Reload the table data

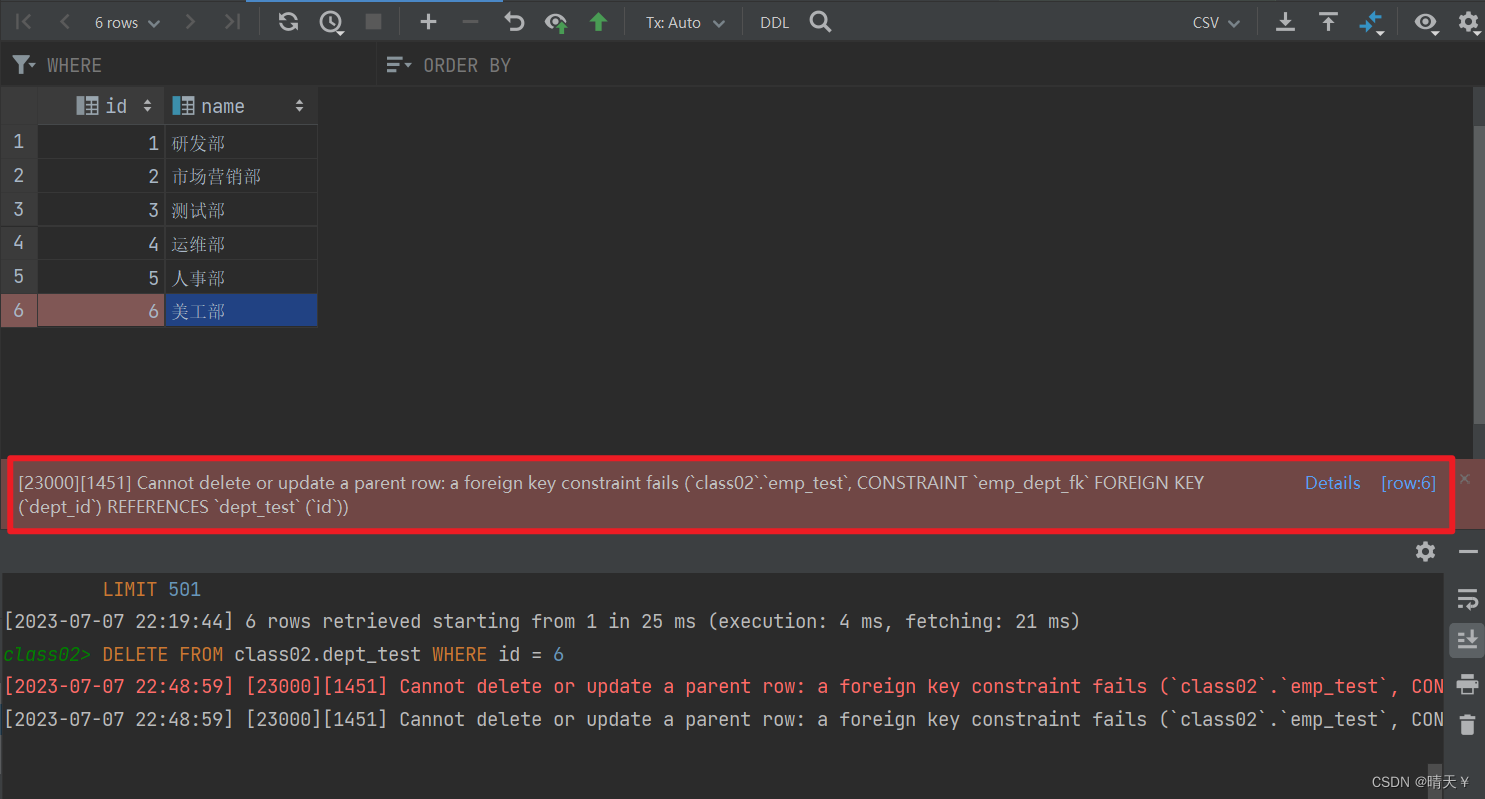(x=288, y=21)
